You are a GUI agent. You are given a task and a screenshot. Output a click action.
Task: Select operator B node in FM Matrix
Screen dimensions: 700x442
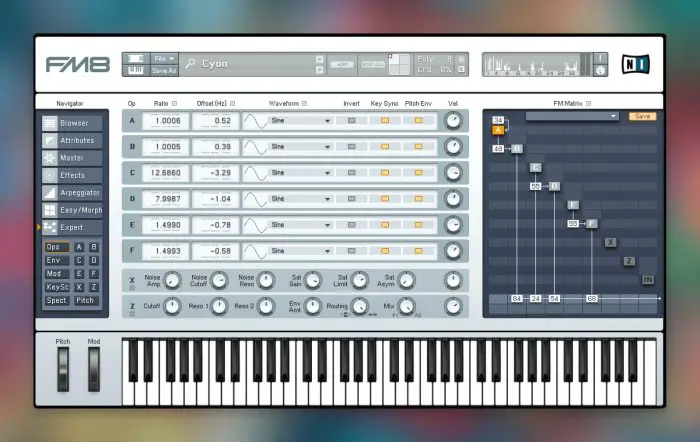pyautogui.click(x=517, y=149)
